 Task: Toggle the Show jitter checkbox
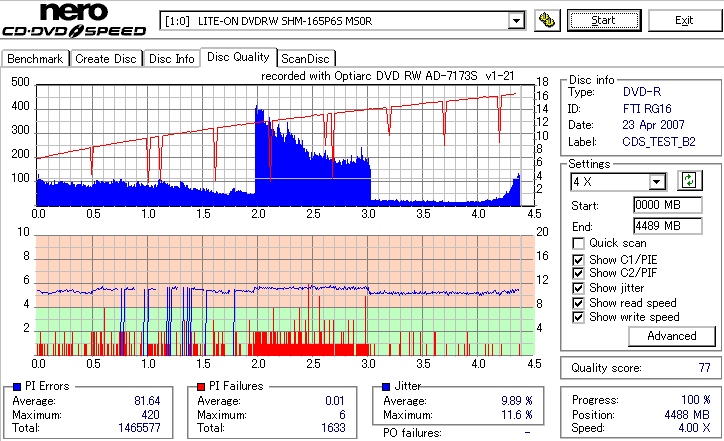[x=578, y=288]
